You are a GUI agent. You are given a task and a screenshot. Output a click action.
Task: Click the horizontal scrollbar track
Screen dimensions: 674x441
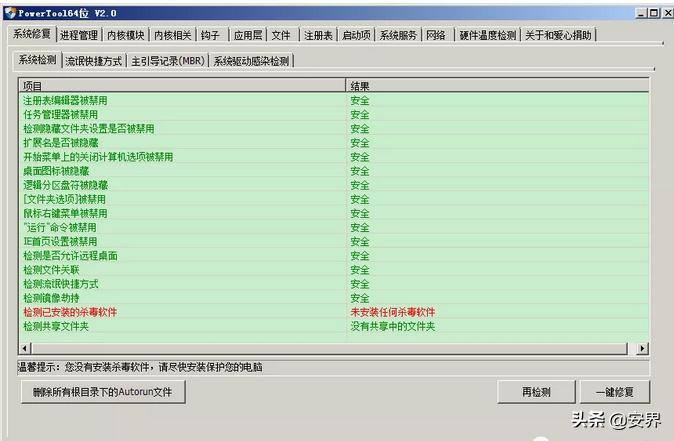tap(330, 348)
